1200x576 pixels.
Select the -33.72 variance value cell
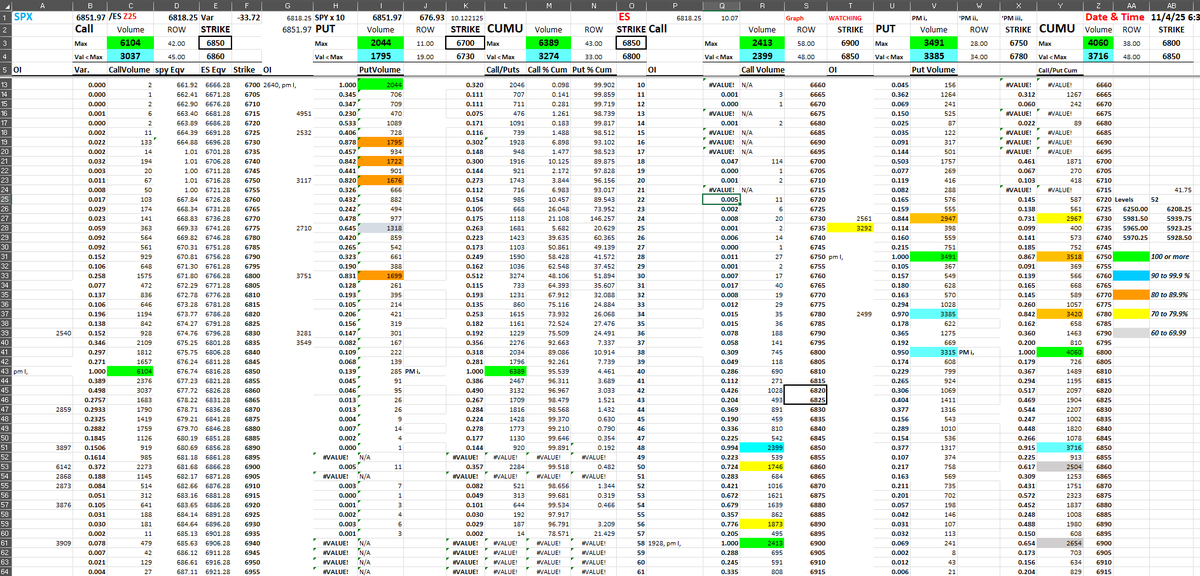pyautogui.click(x=244, y=17)
